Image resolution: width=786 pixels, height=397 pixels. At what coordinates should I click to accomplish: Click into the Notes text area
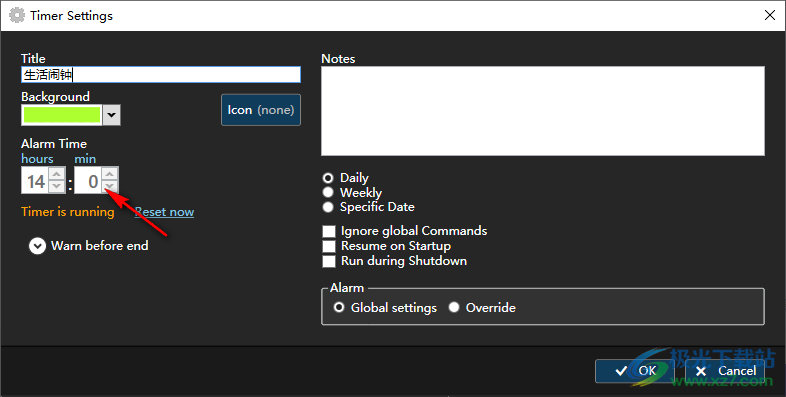[543, 111]
